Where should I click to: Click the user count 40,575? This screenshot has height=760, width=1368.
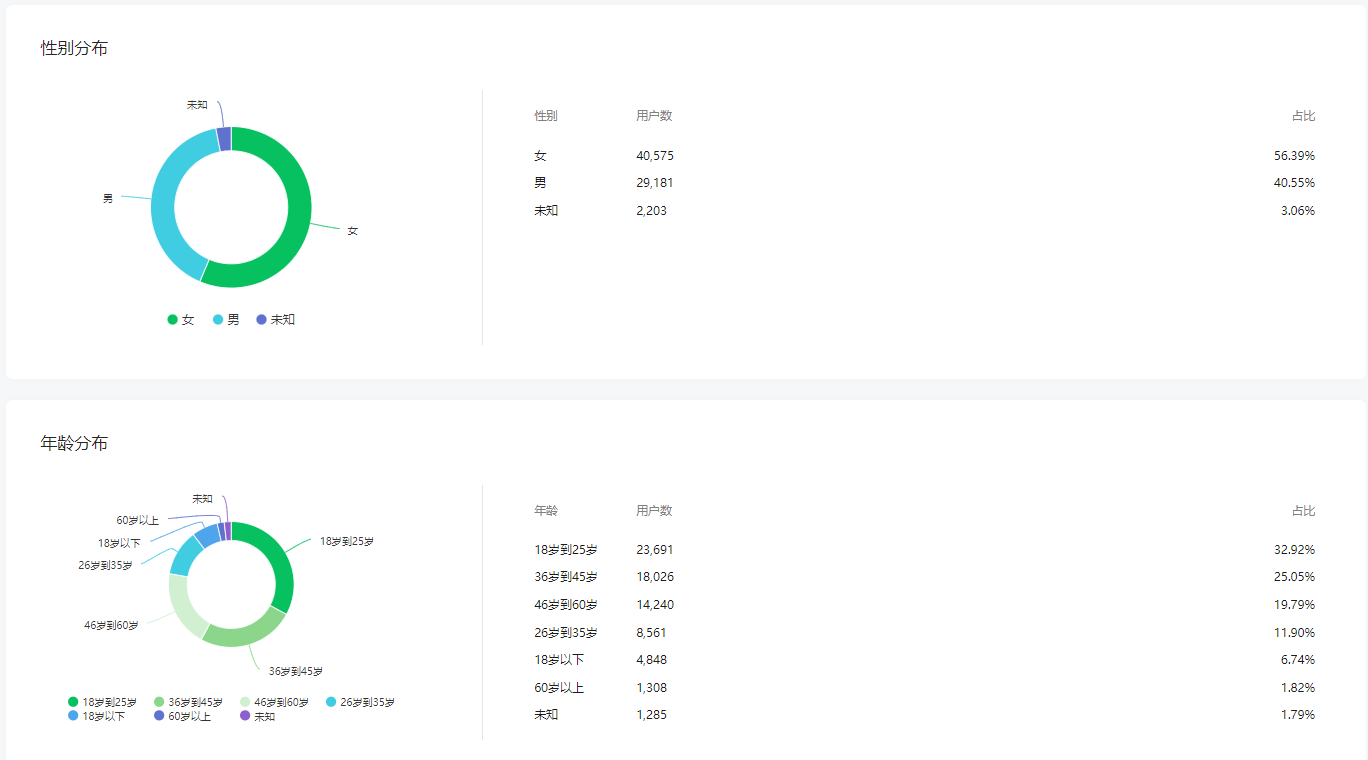[655, 156]
